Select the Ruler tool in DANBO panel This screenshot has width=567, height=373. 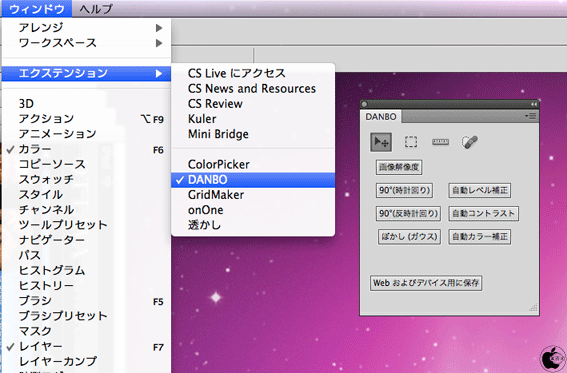click(x=440, y=142)
